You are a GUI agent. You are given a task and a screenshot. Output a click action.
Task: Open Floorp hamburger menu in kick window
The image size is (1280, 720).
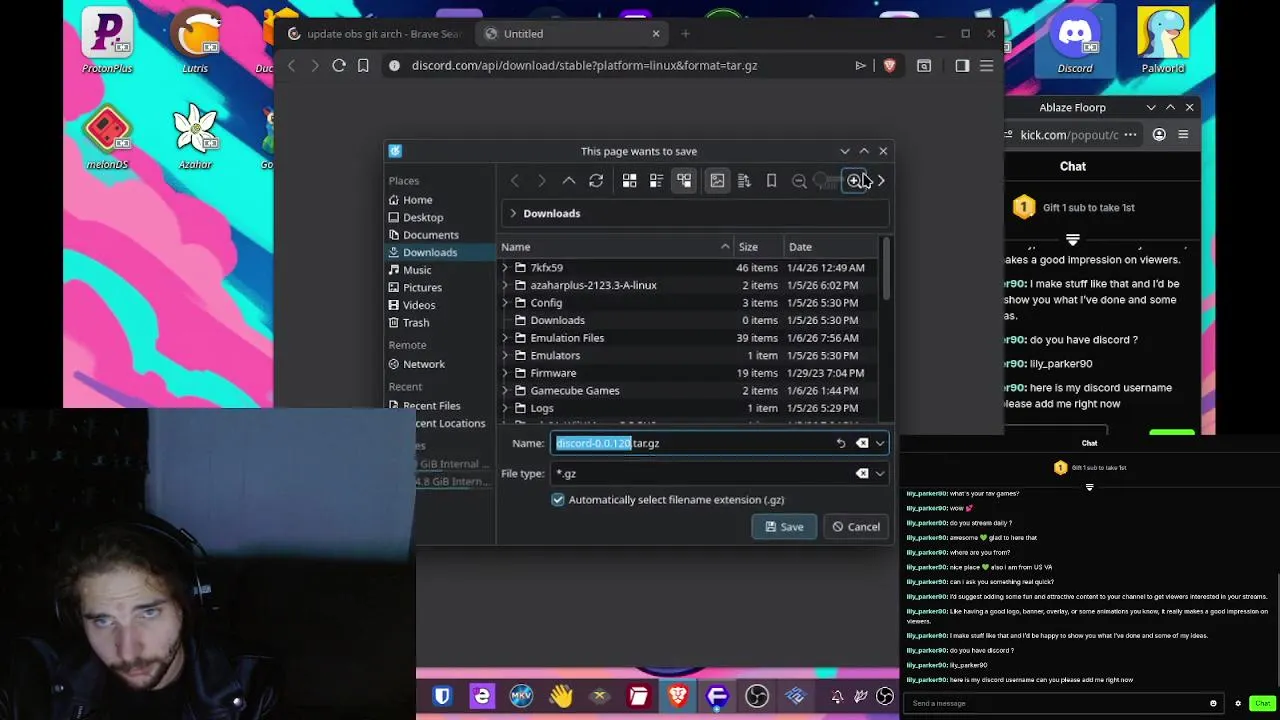tap(1183, 135)
